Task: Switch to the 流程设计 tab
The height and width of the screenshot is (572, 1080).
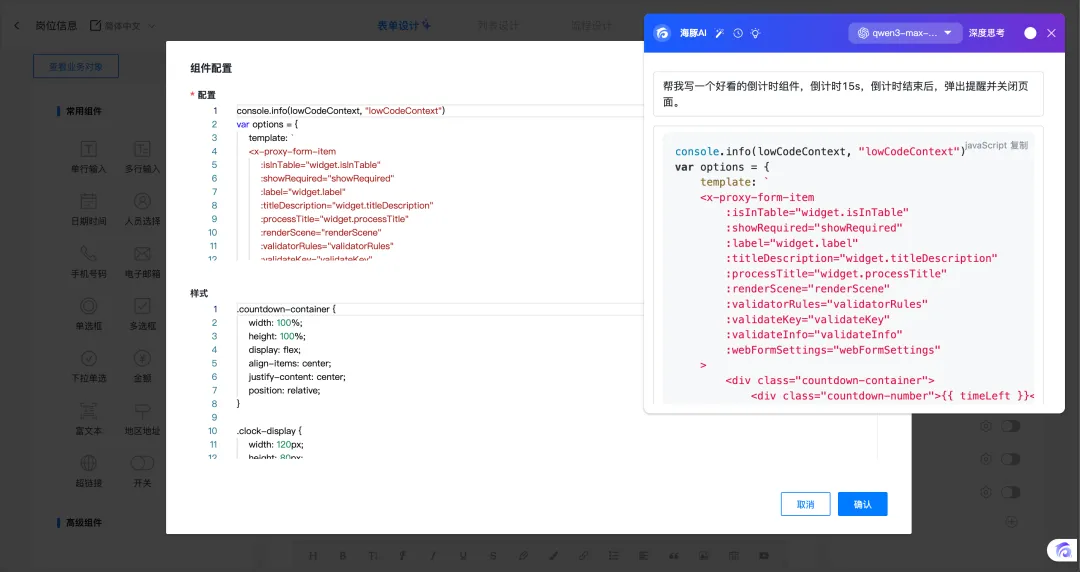Action: pos(591,25)
